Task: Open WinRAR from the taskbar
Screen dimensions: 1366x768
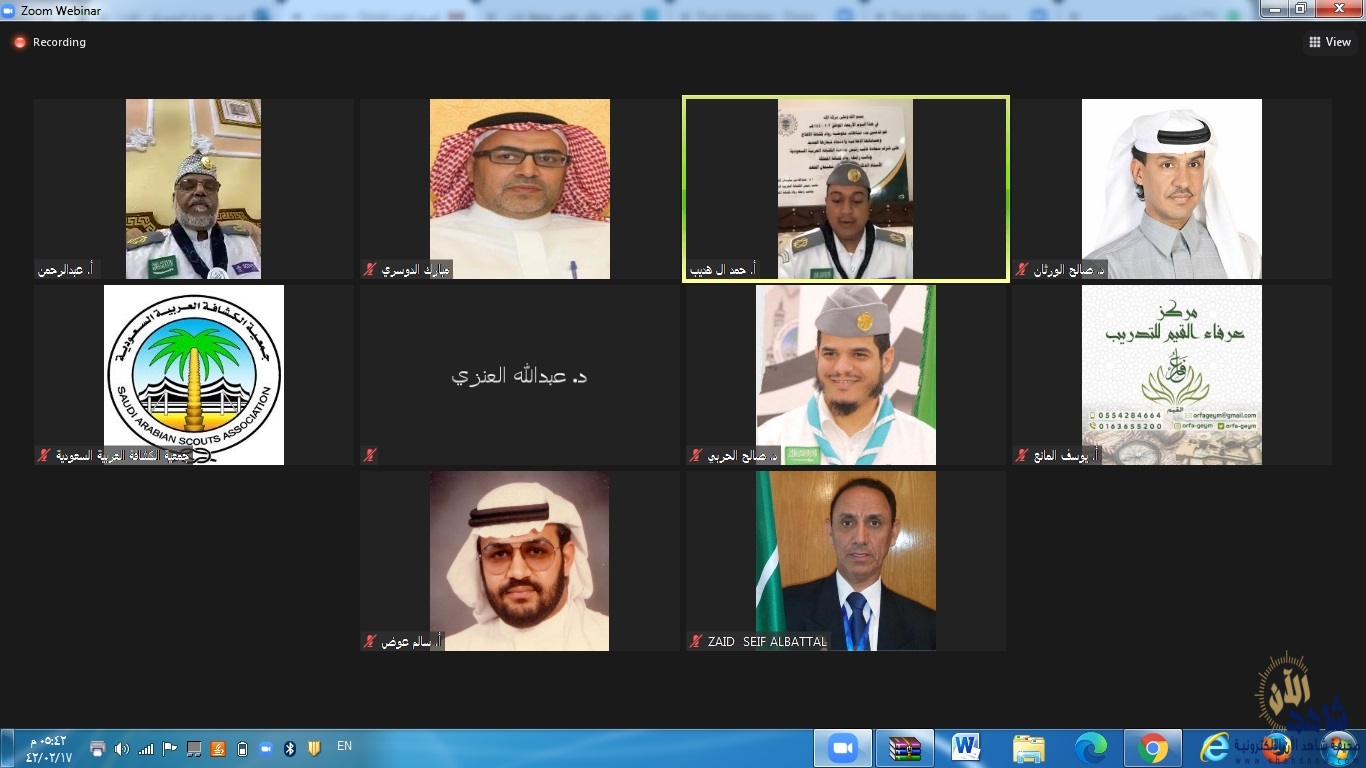Action: (x=904, y=748)
